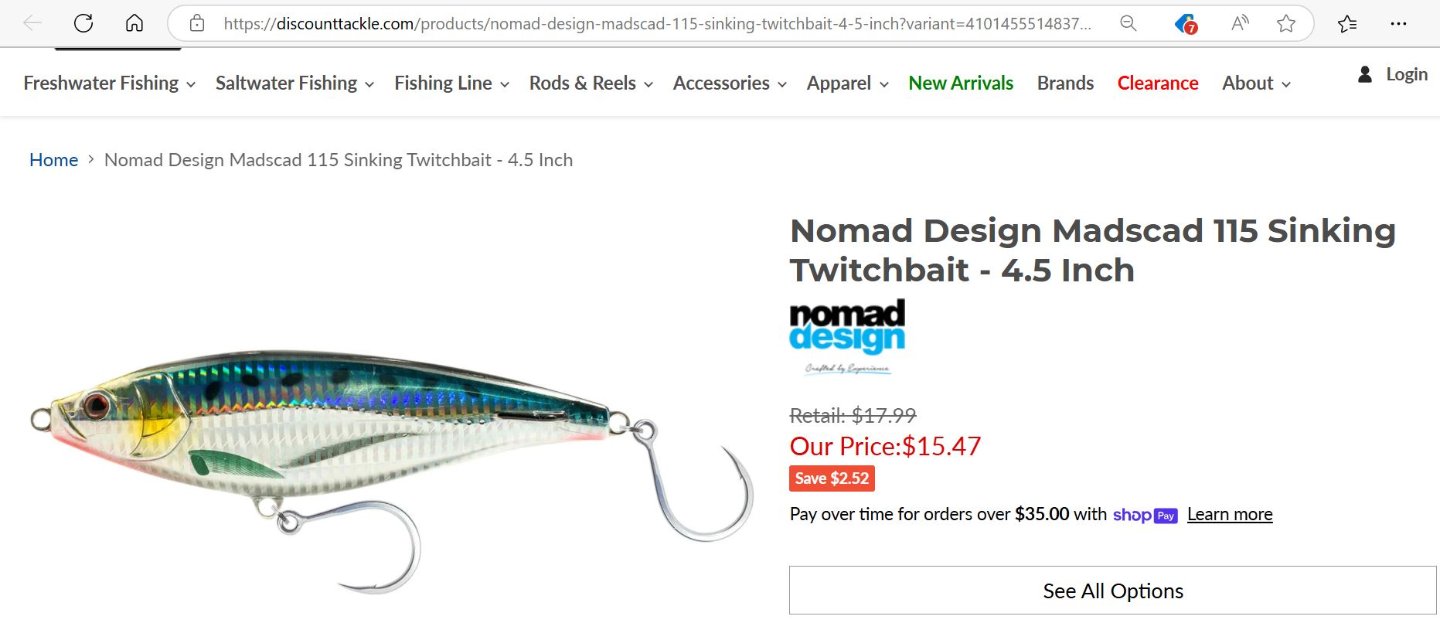
Task: Open browser Settings and more menu
Action: click(x=1398, y=23)
